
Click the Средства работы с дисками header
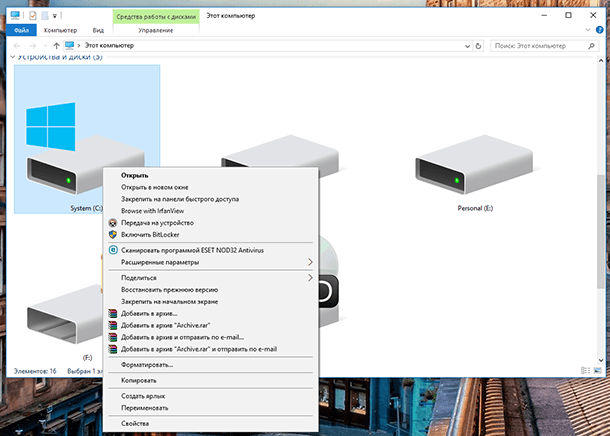tap(156, 17)
